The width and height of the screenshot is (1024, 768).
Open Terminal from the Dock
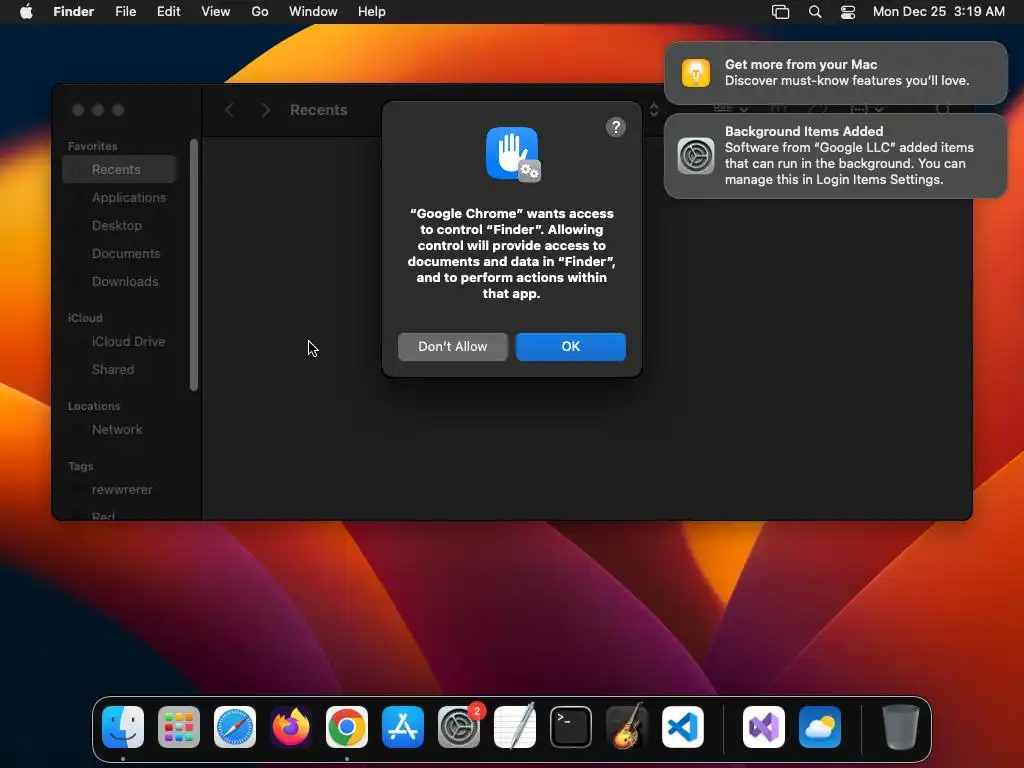point(571,727)
